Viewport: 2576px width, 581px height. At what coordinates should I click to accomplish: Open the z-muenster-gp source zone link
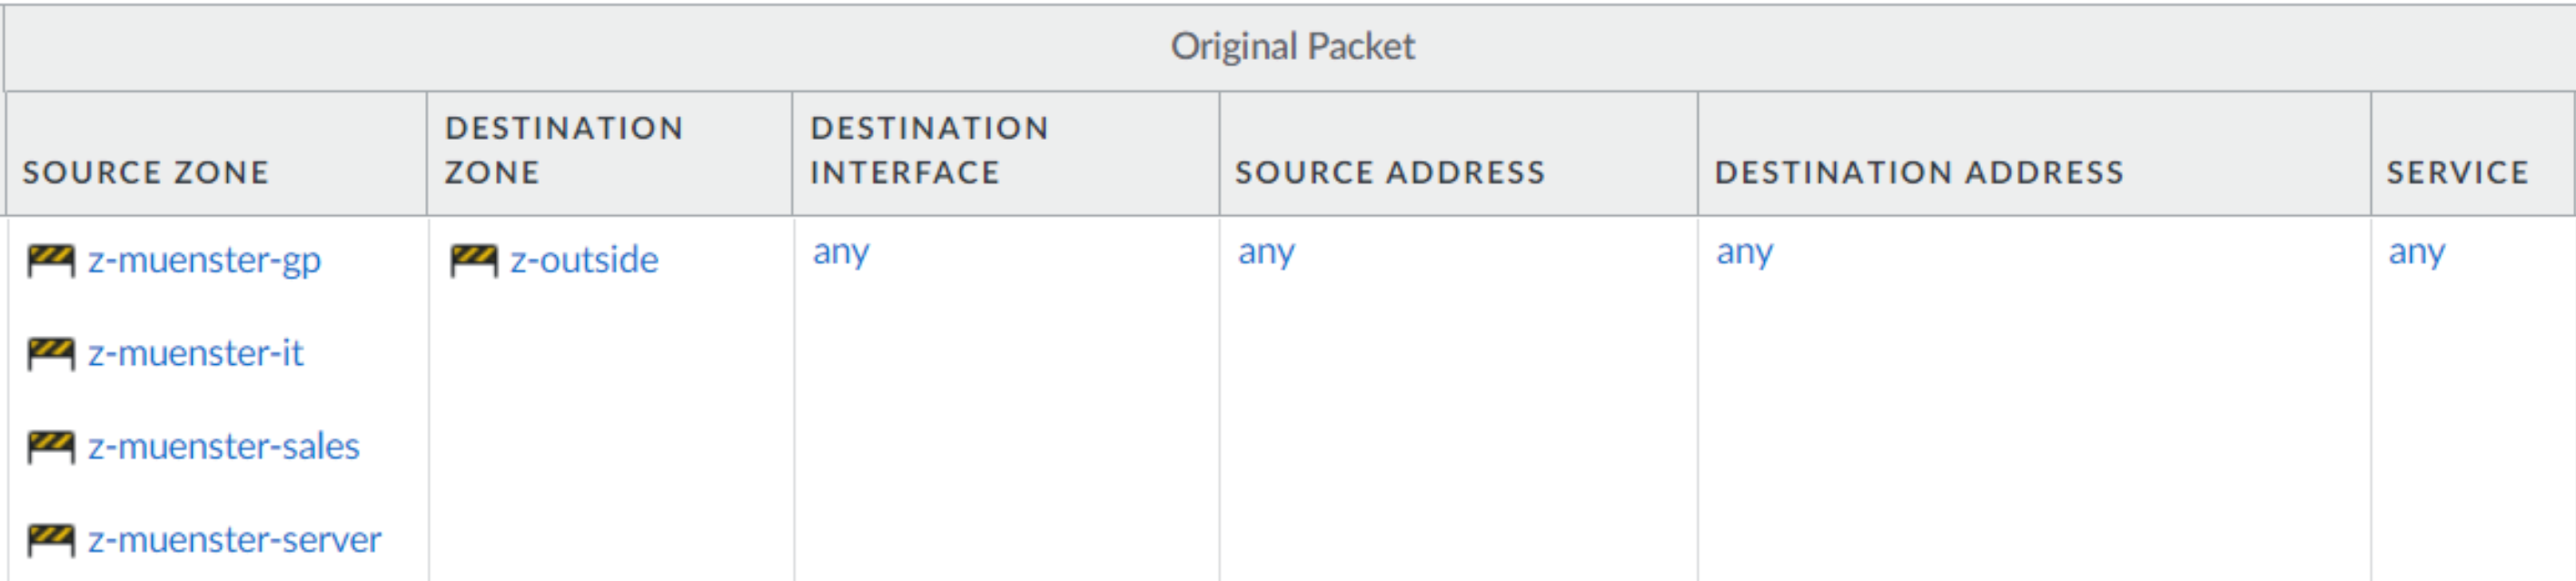pyautogui.click(x=204, y=260)
